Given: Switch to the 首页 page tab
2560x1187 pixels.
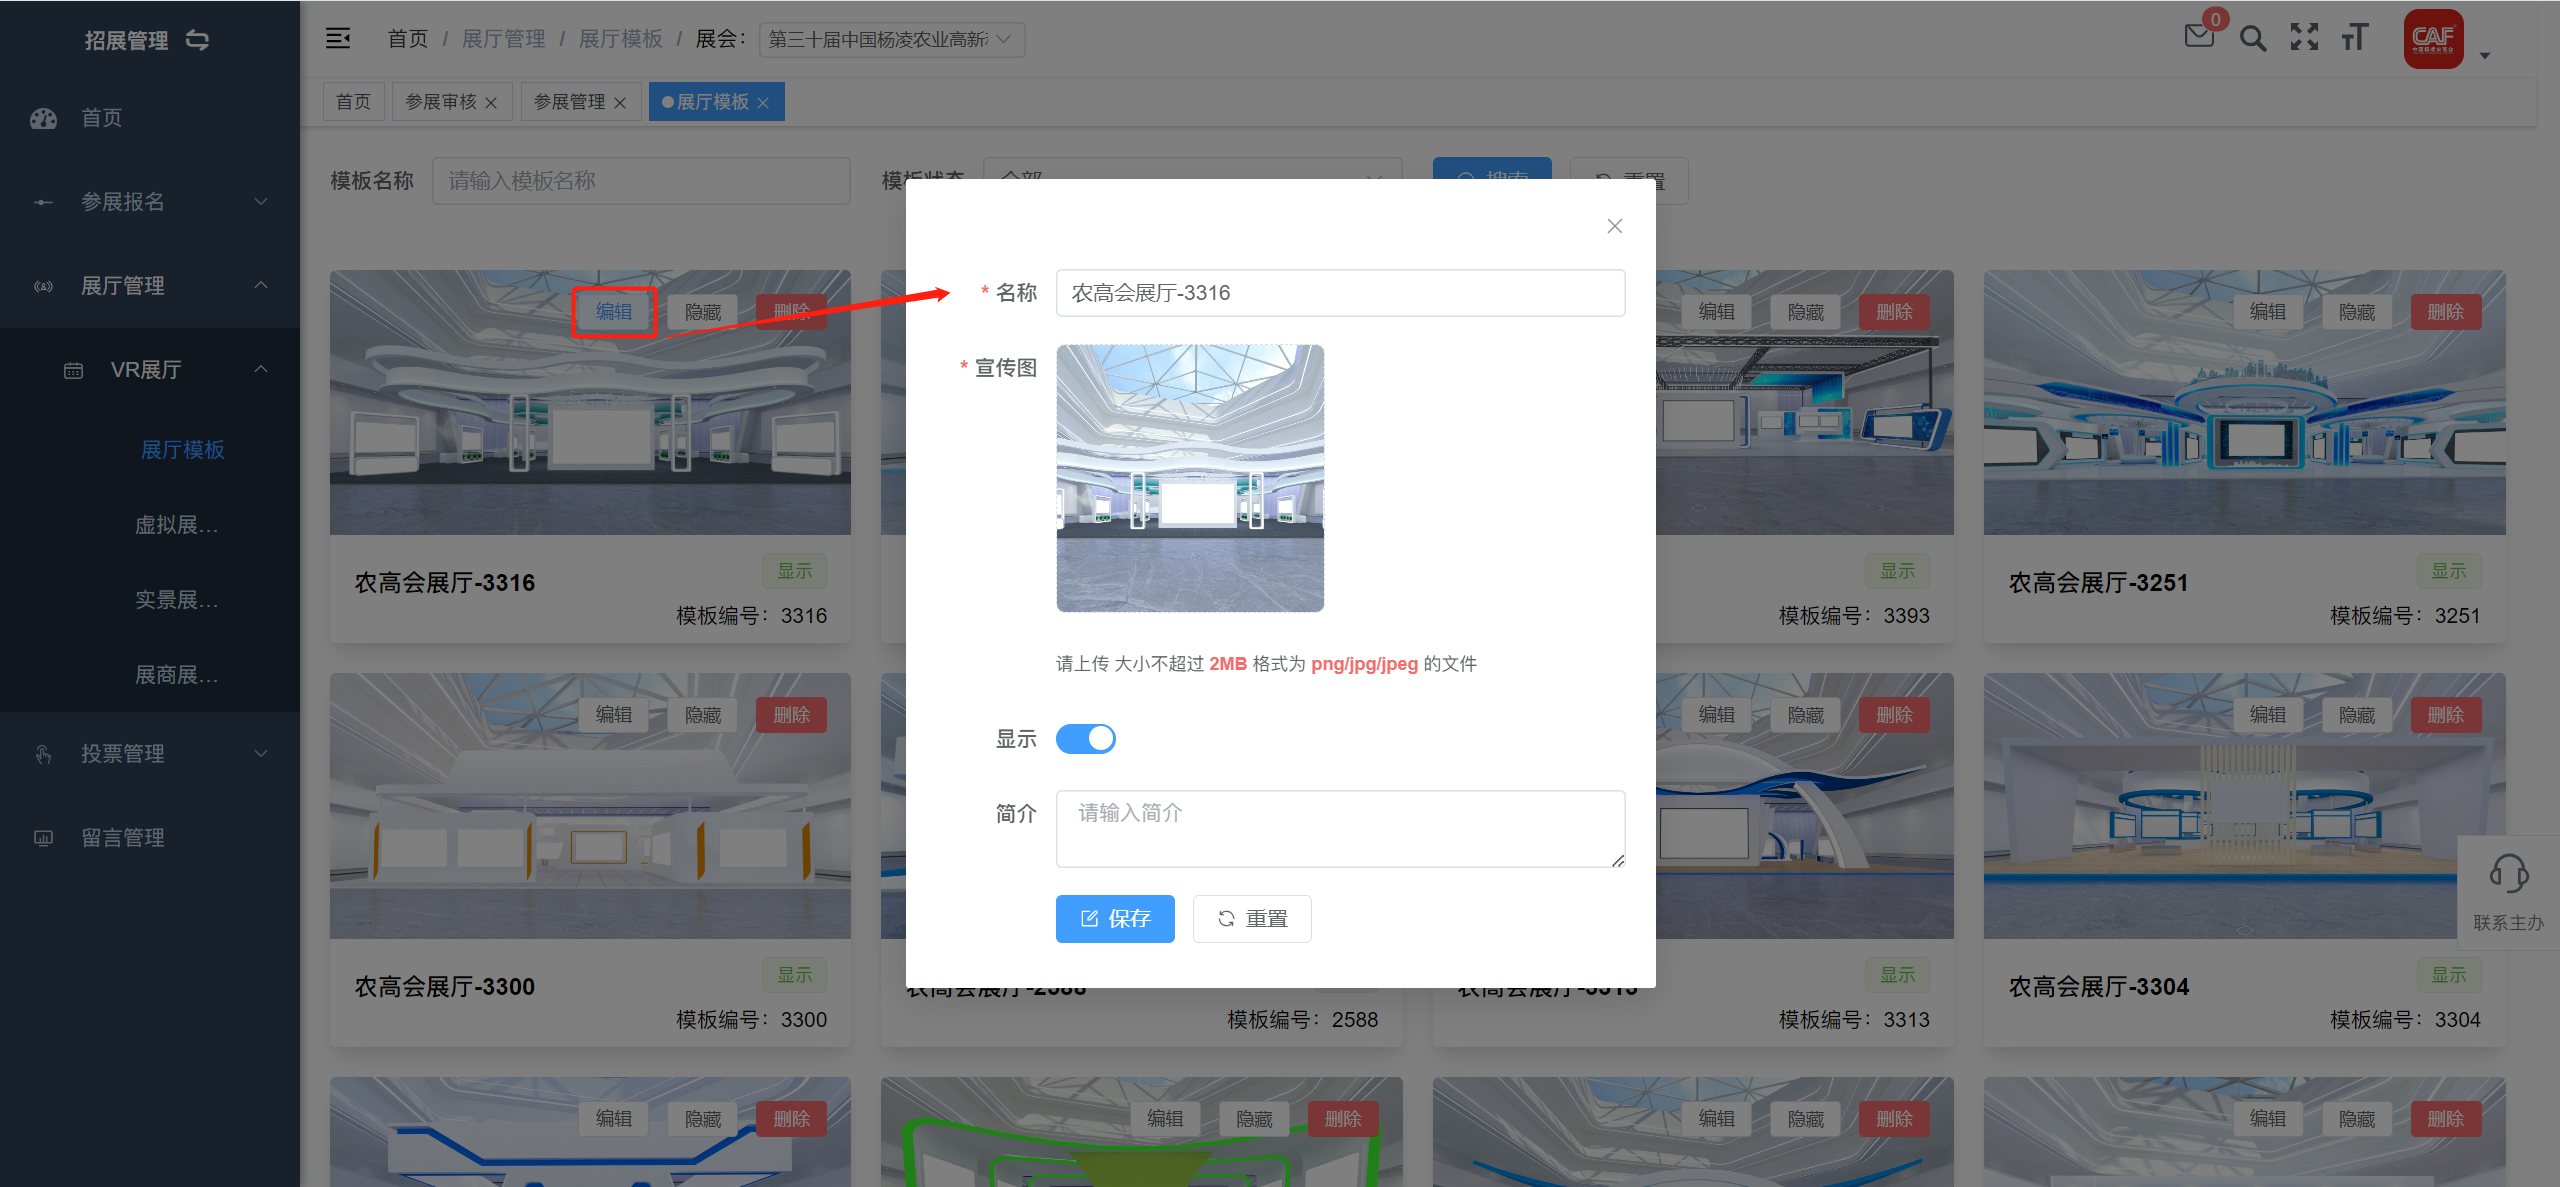Looking at the screenshot, I should coord(353,102).
